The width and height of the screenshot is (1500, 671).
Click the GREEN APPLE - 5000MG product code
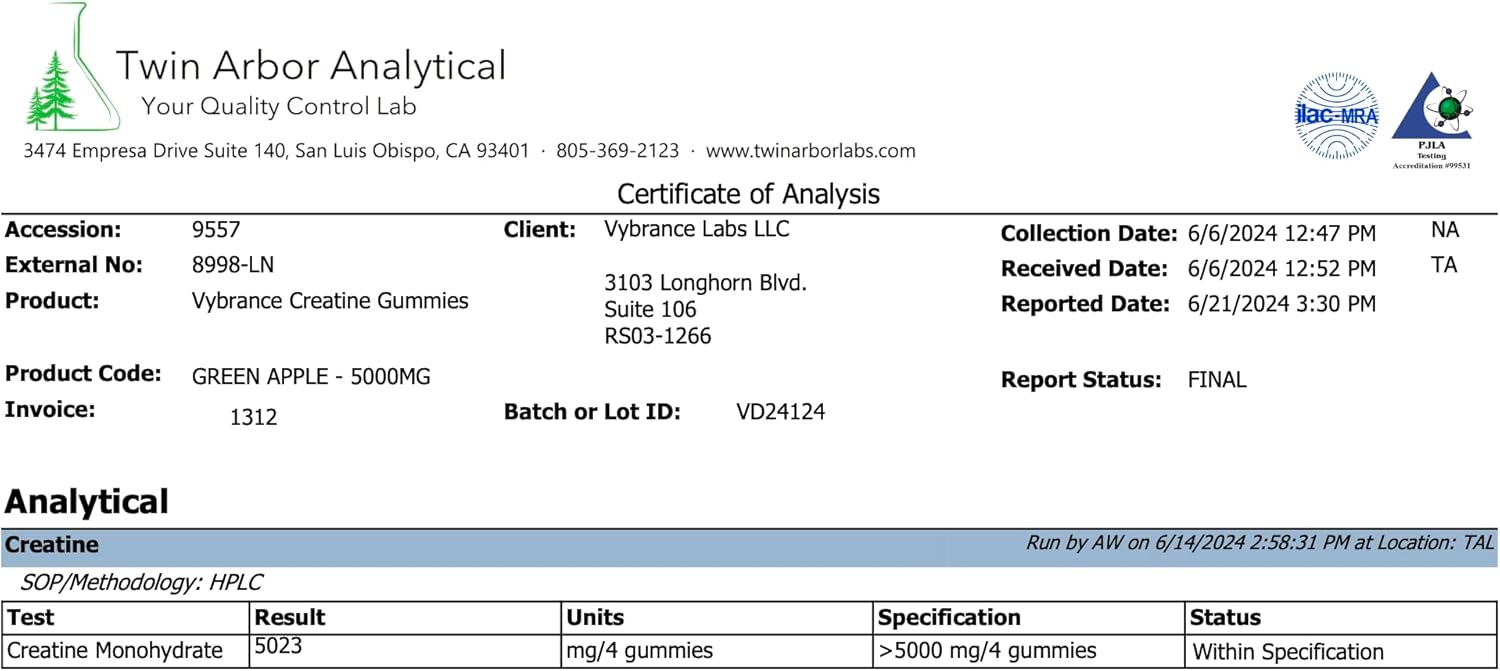click(311, 377)
